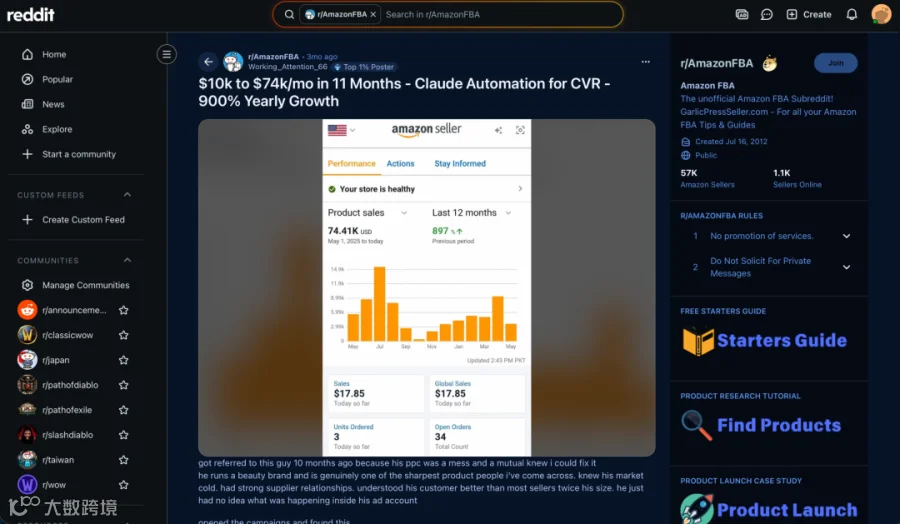900x524 pixels.
Task: Favorite r/classicwow with star
Action: (x=123, y=335)
